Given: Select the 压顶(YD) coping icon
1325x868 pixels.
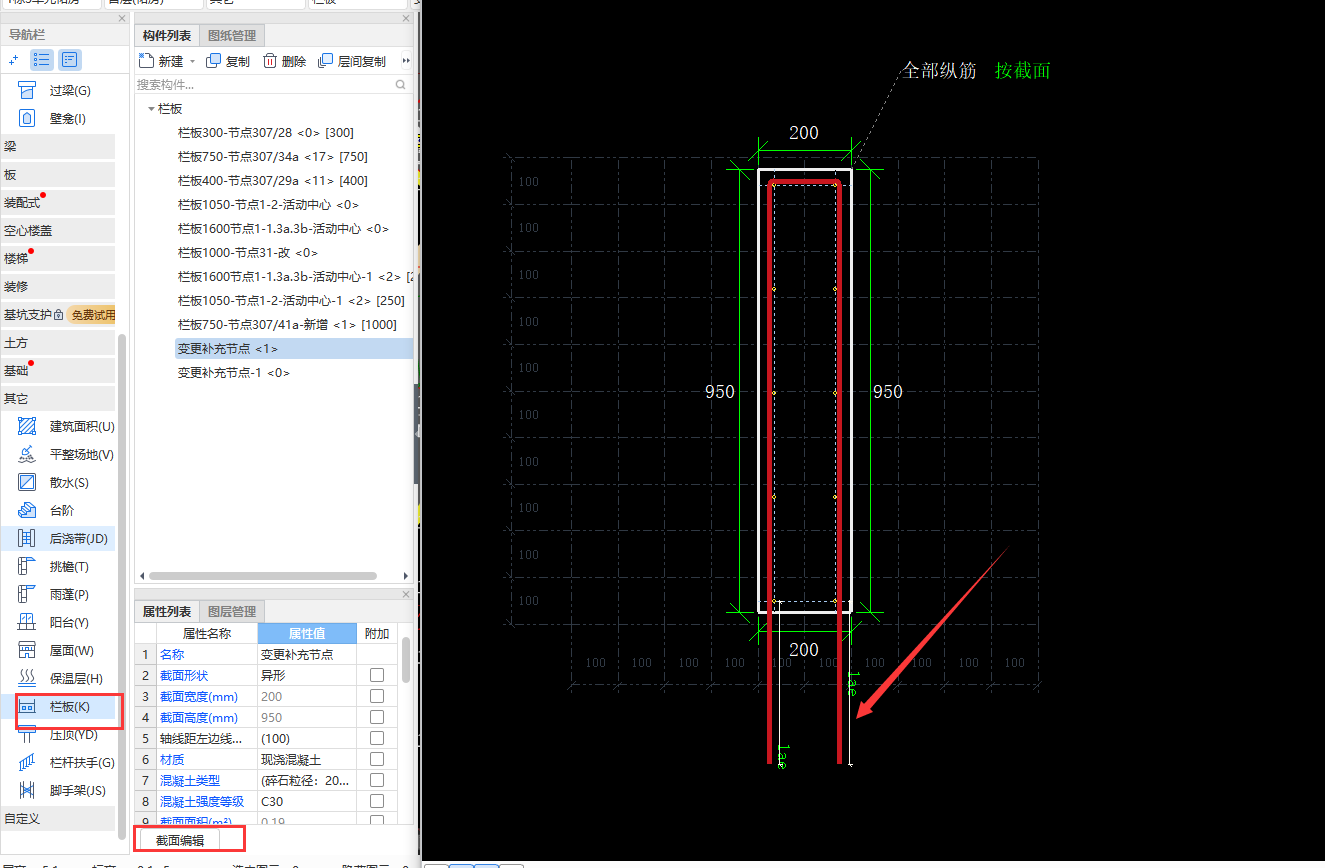Looking at the screenshot, I should [x=28, y=735].
